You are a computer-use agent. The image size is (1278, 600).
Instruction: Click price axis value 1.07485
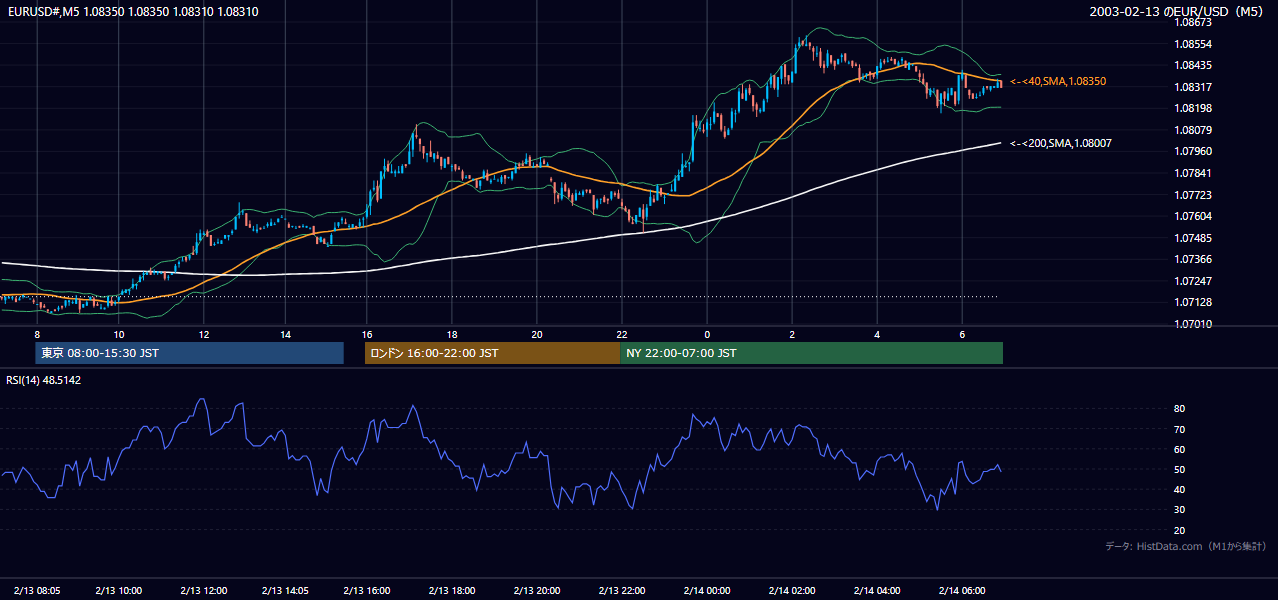pos(1192,238)
